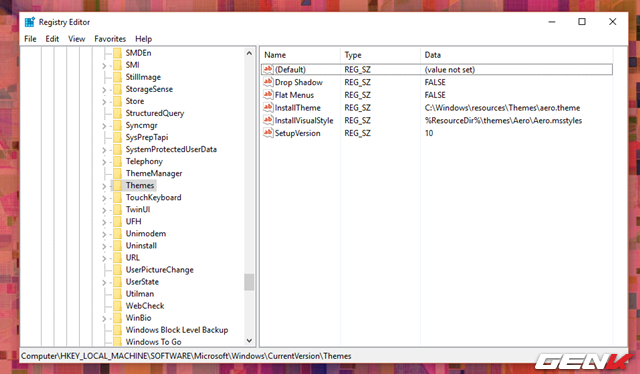Select the SetupVersion value icon
The image size is (640, 374).
(268, 133)
